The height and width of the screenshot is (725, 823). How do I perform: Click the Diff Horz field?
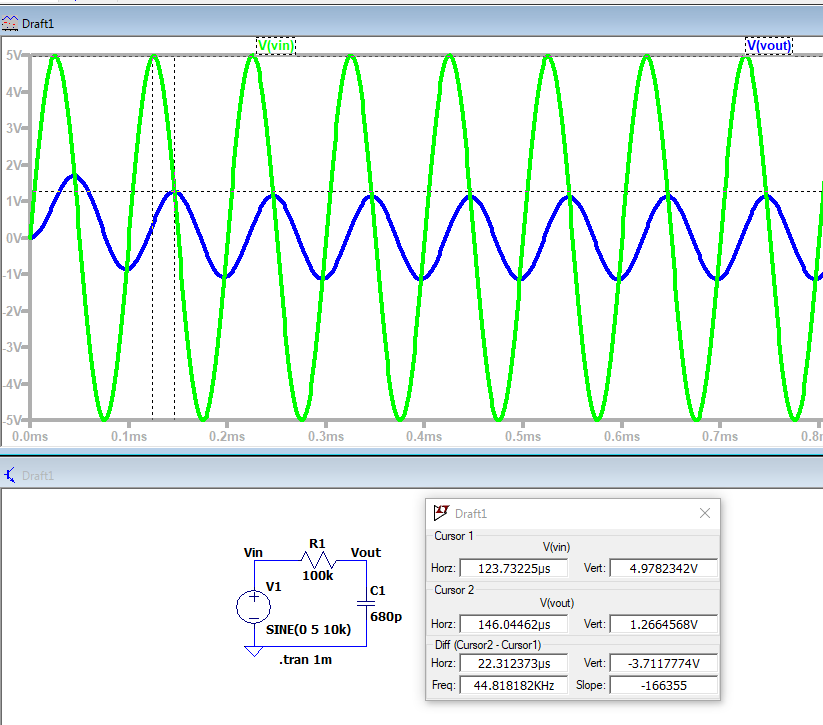(513, 665)
